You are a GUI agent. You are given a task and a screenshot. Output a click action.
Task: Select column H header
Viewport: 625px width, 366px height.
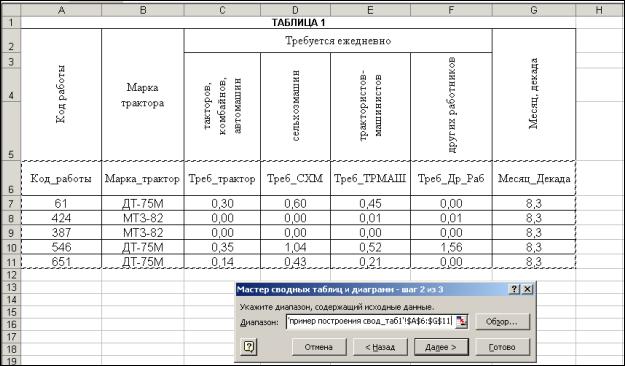599,10
